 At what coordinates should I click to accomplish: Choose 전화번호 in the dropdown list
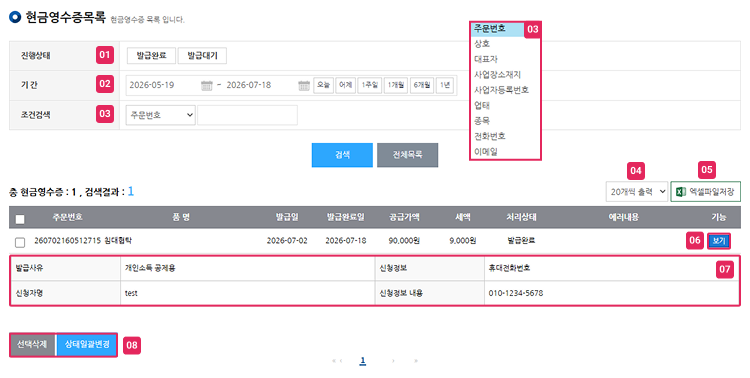(490, 136)
